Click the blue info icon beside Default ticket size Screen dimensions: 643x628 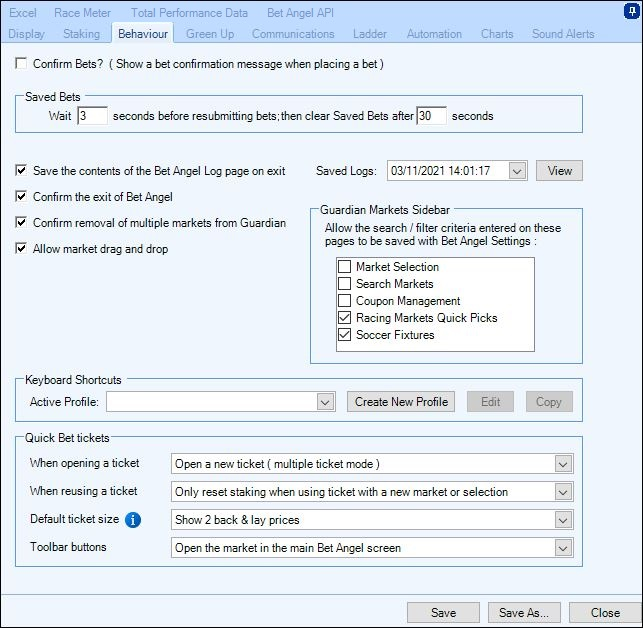click(x=133, y=520)
